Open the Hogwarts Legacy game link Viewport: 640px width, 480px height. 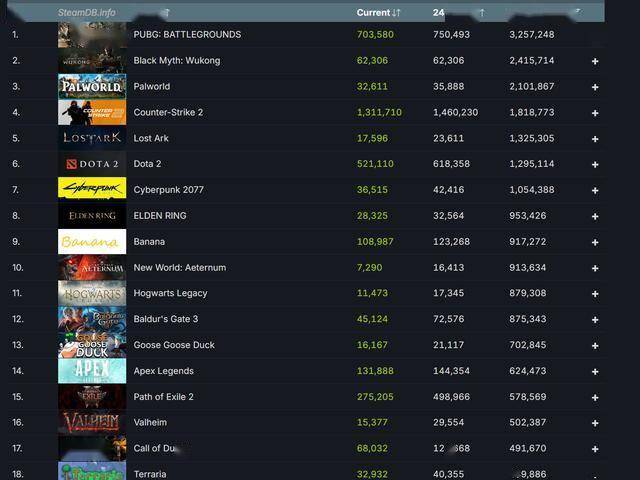[x=171, y=293]
